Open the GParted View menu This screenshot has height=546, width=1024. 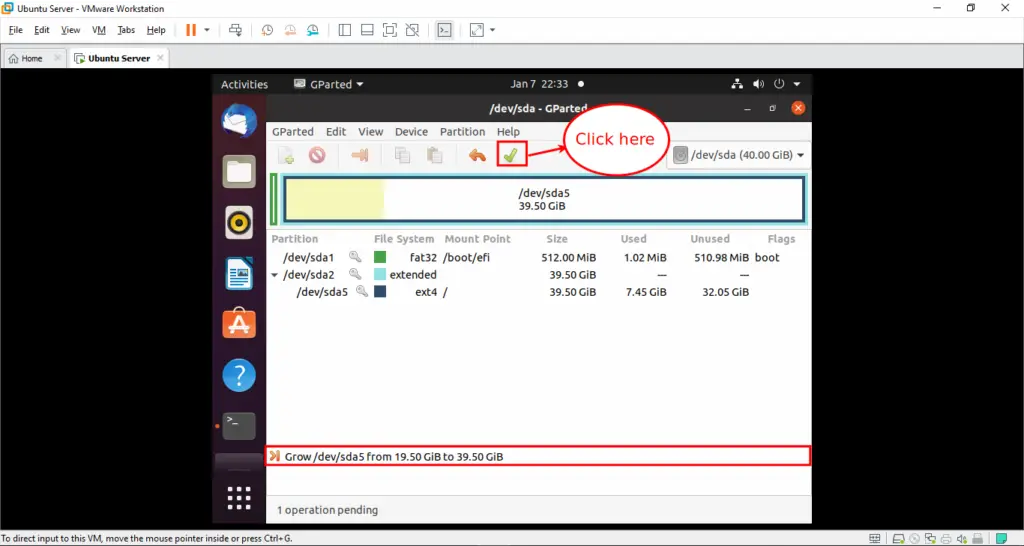370,131
